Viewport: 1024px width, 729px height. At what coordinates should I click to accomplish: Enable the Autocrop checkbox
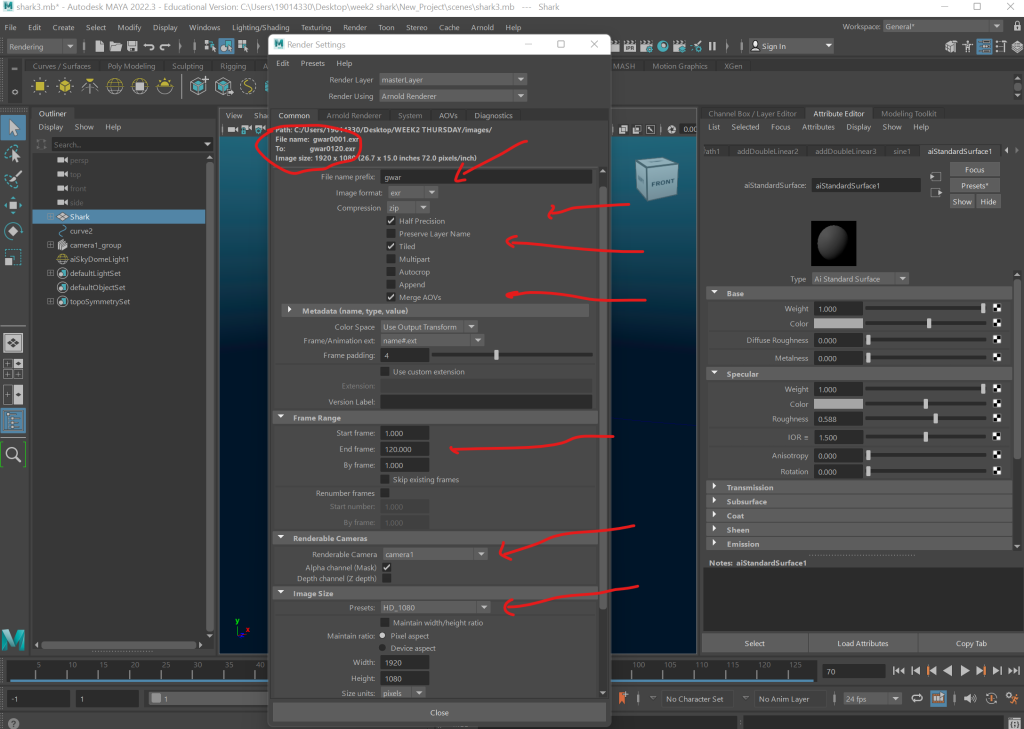tap(391, 272)
